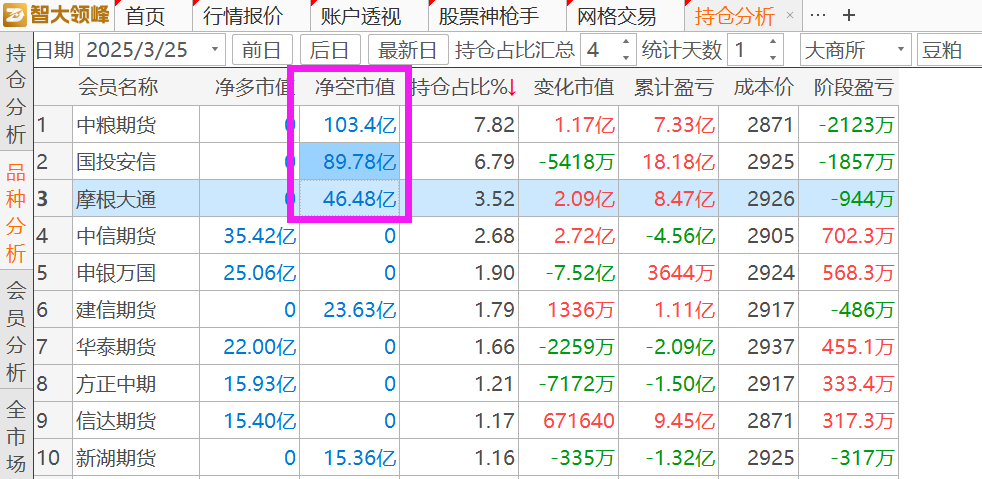The image size is (982, 479).
Task: Click the 25.06亿 net long value
Action: (260, 273)
